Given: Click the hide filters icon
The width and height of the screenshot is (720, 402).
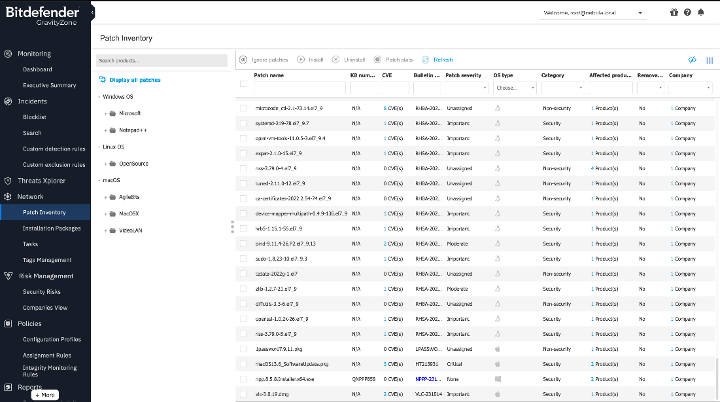Looking at the screenshot, I should coord(694,60).
